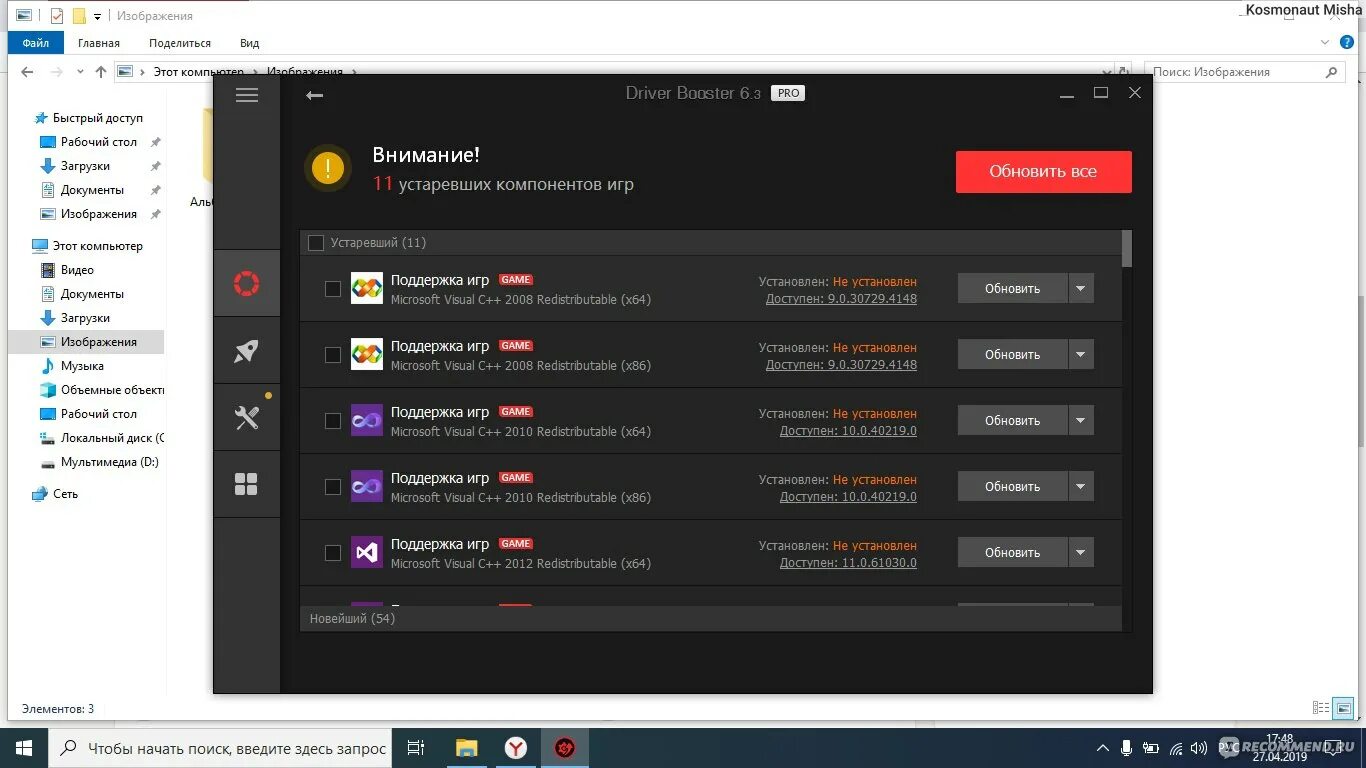Select 'Видео' in Explorer navigation pane
This screenshot has width=1366, height=768.
coord(77,270)
